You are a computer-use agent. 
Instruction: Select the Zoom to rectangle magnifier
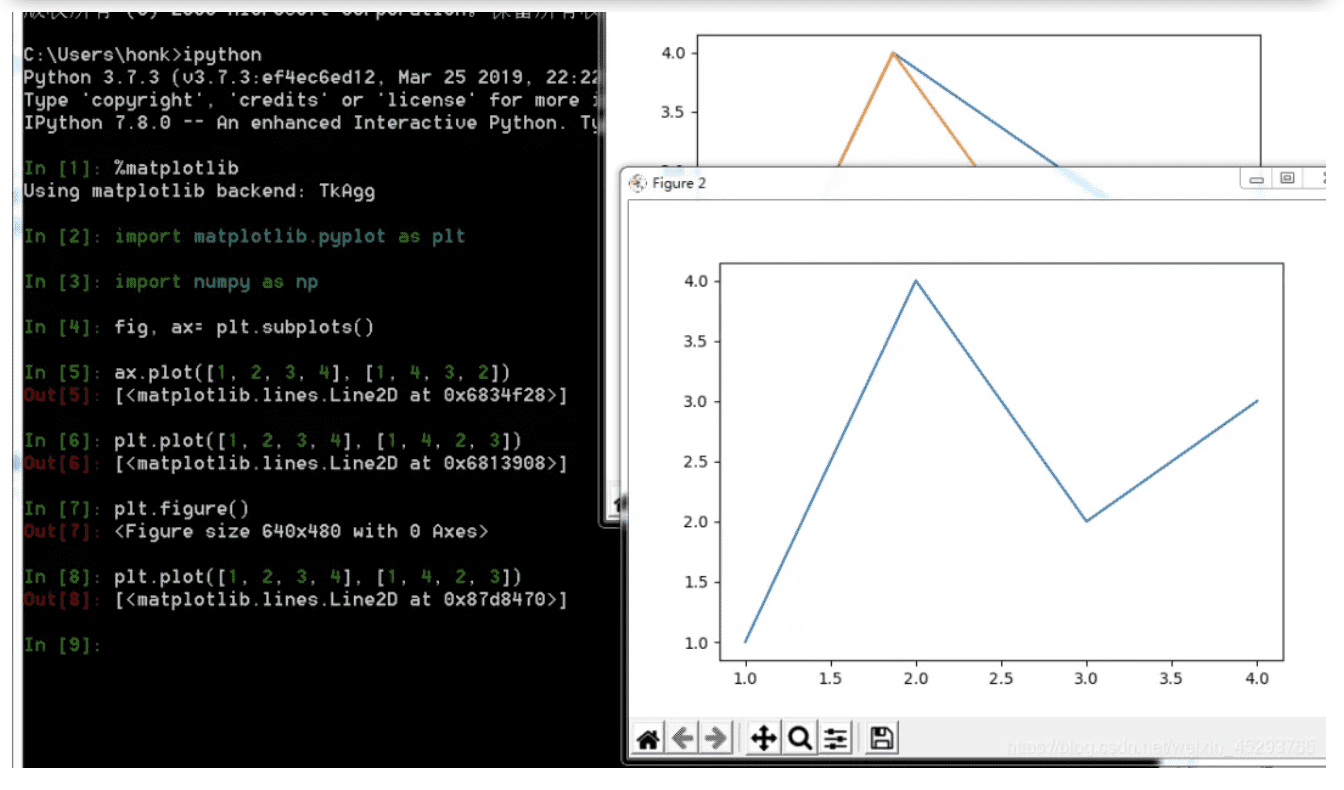pos(800,739)
